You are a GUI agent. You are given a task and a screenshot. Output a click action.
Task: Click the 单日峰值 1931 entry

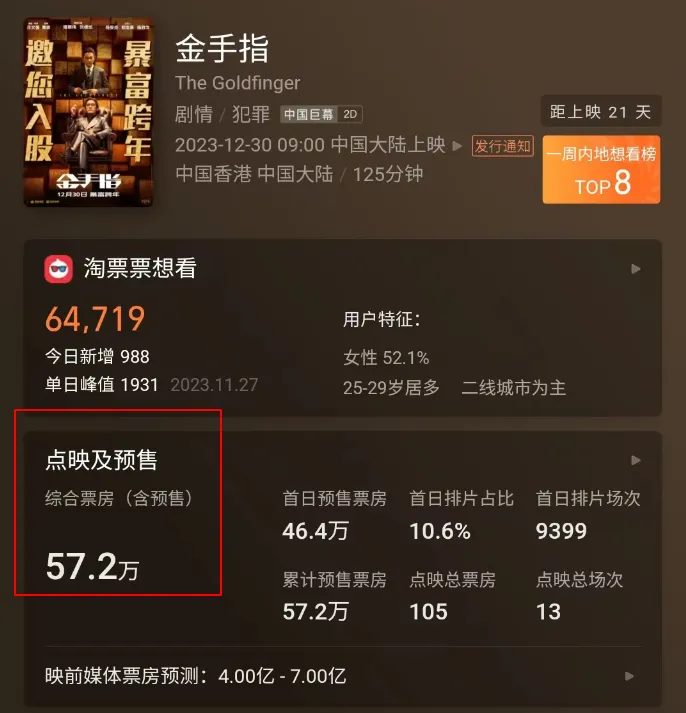point(101,385)
